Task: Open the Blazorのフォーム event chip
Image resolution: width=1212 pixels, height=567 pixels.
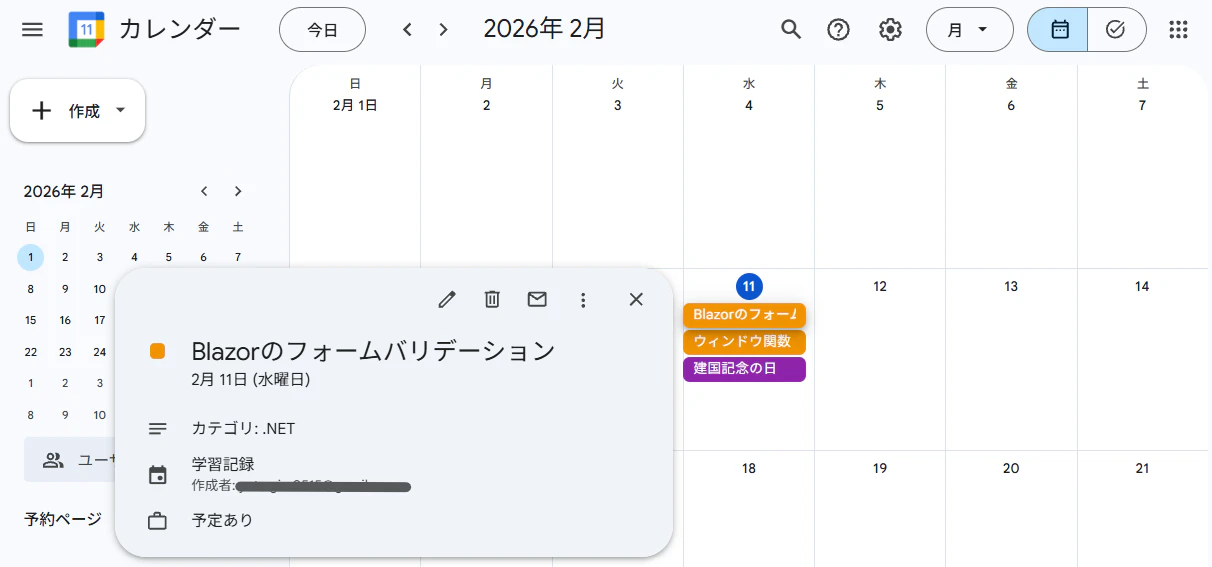Action: (x=744, y=315)
